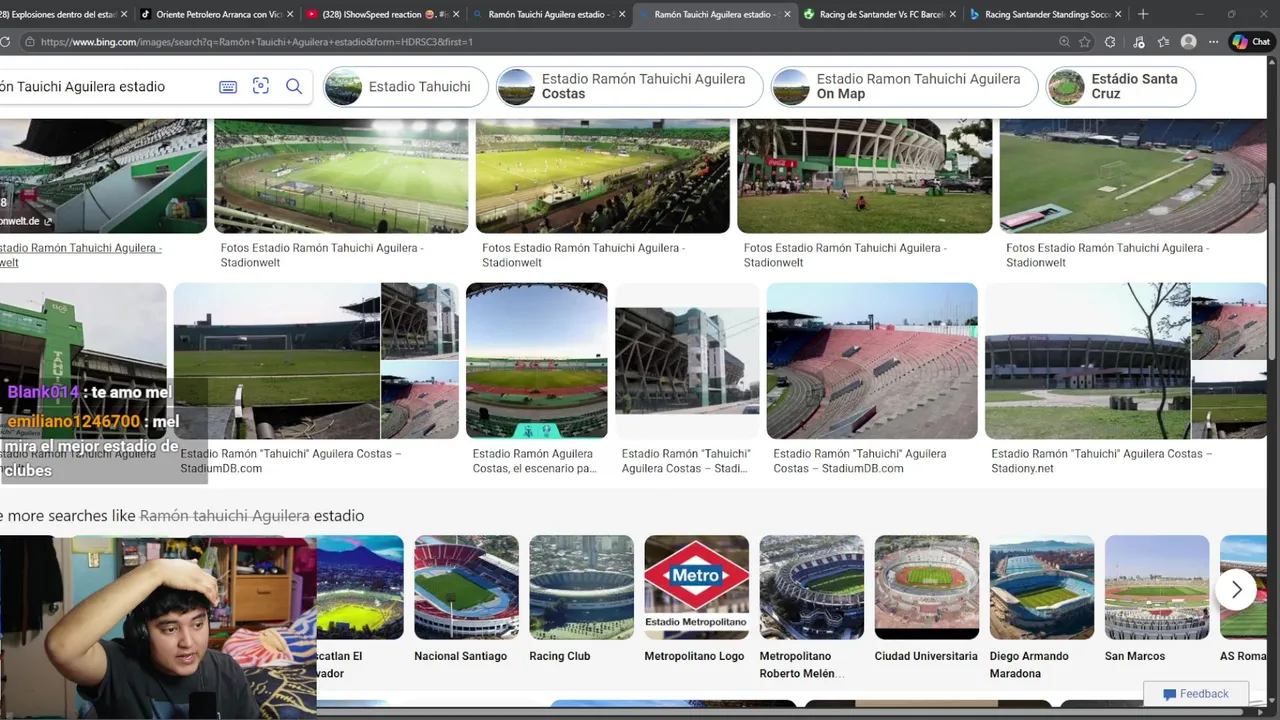This screenshot has height=720, width=1280.
Task: Open Stadiony.net image caption link
Action: point(1101,461)
